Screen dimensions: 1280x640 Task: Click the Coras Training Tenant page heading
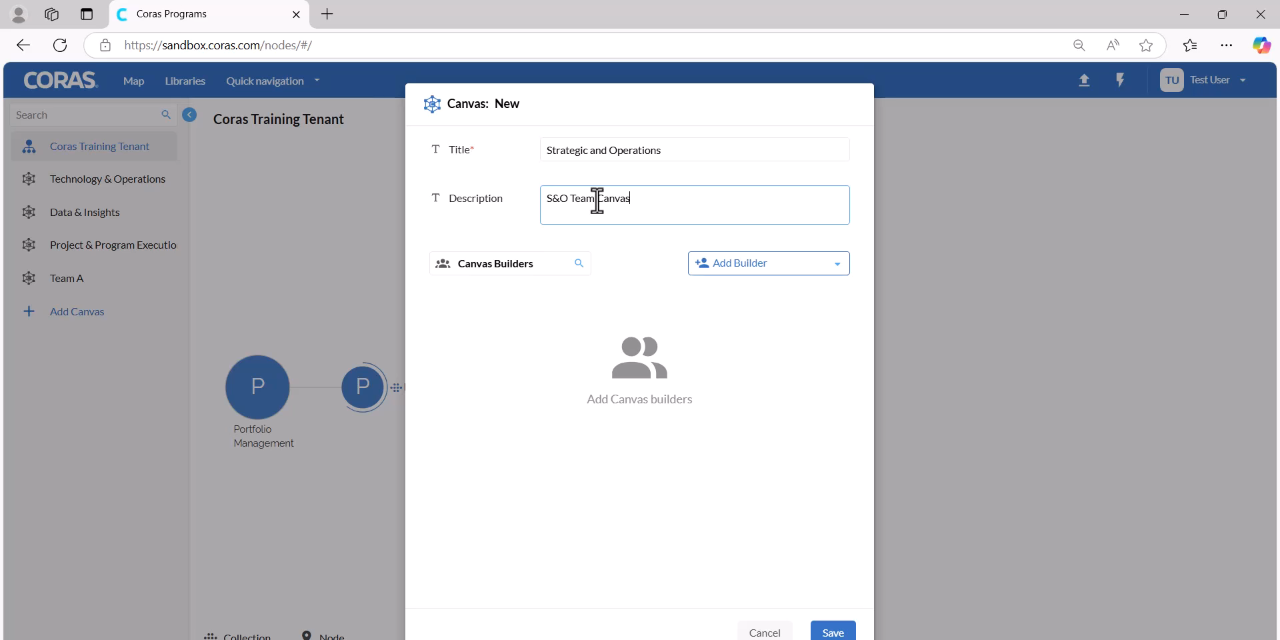(x=278, y=119)
